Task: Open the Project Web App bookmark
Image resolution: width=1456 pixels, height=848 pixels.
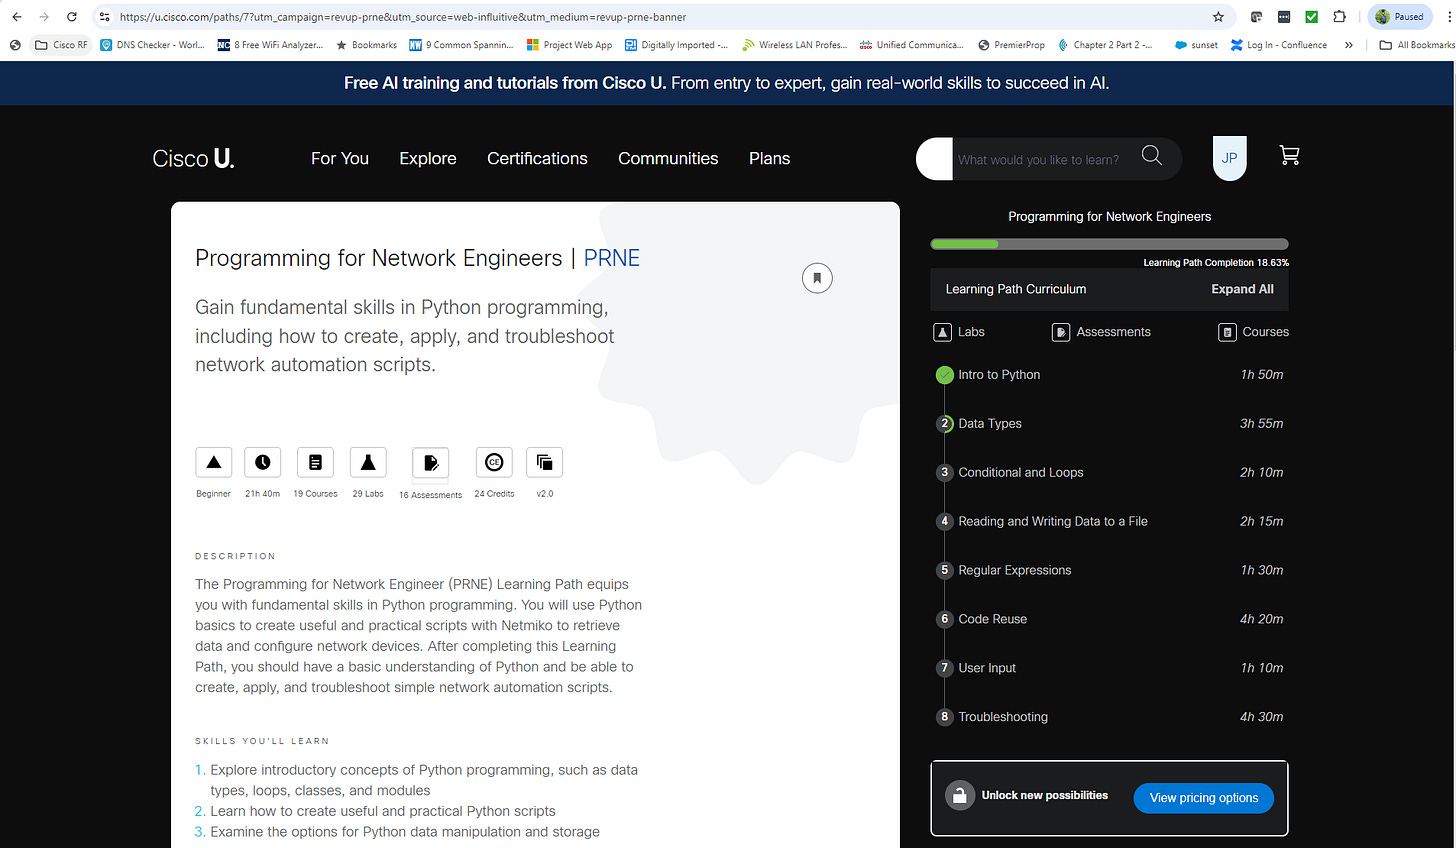Action: 569,45
